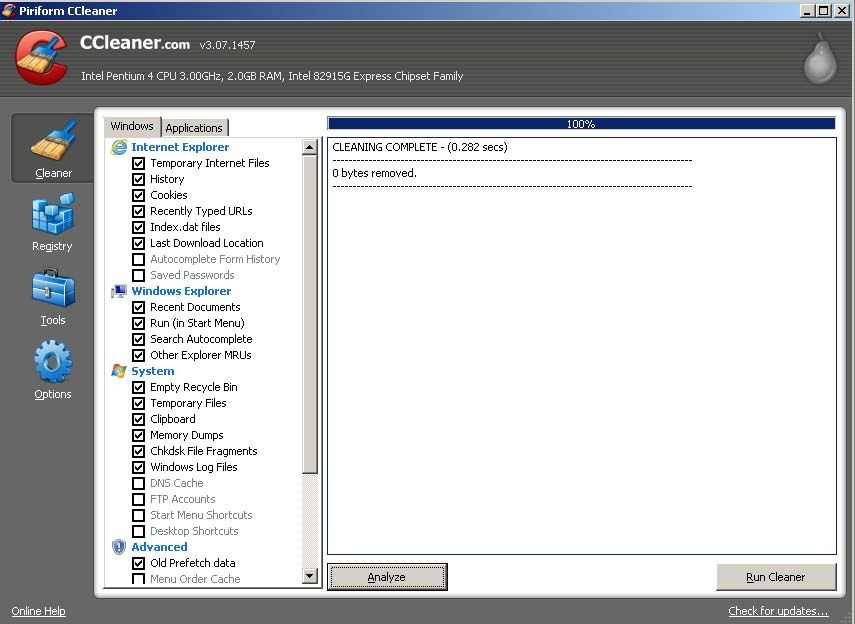Click the Piriform pear icon
This screenshot has width=855, height=624.
tap(820, 58)
